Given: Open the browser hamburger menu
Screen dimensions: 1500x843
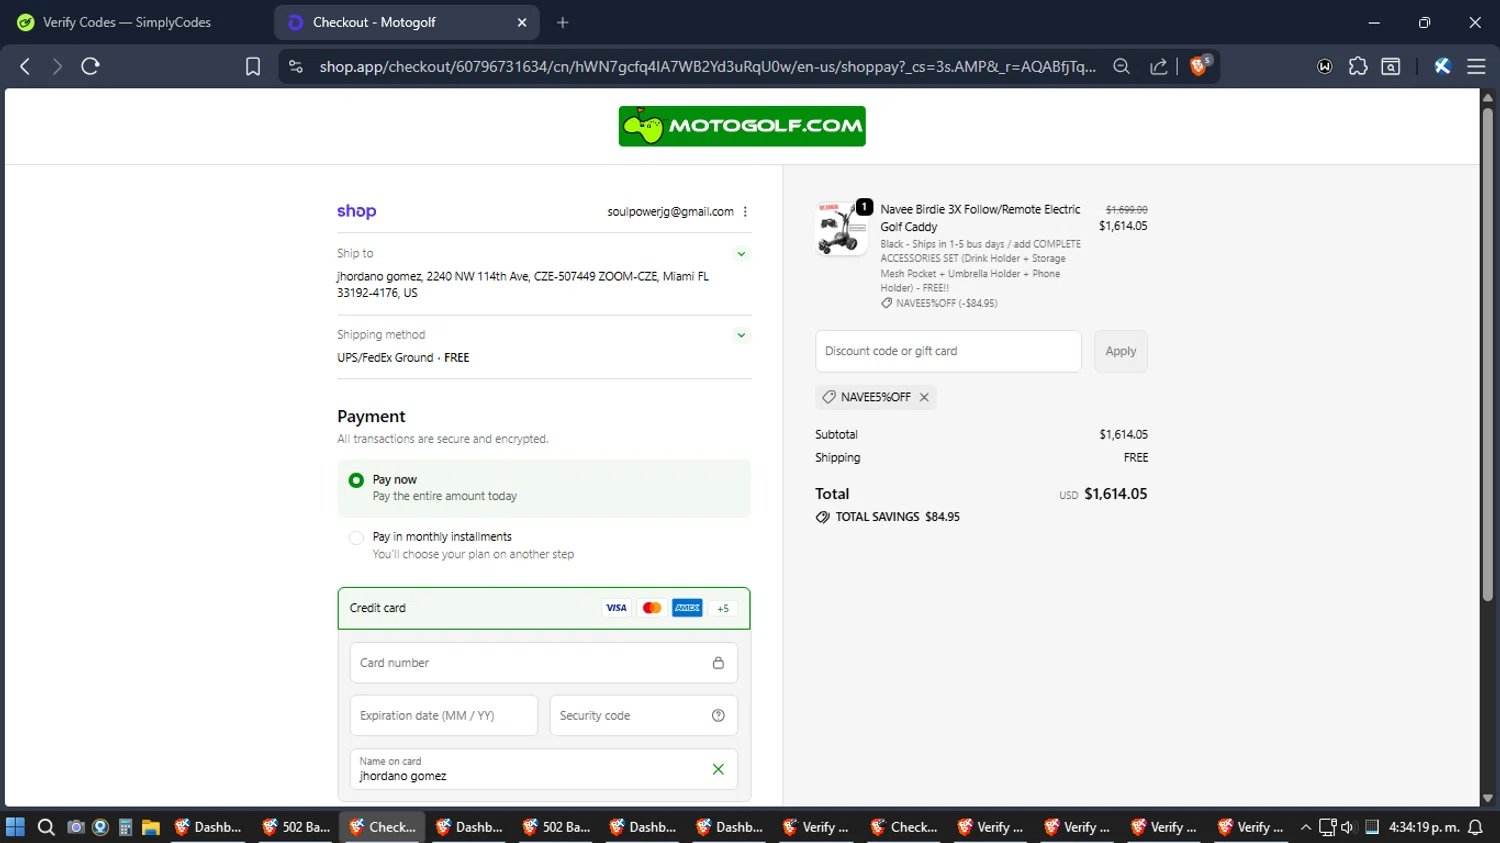Looking at the screenshot, I should (1476, 66).
